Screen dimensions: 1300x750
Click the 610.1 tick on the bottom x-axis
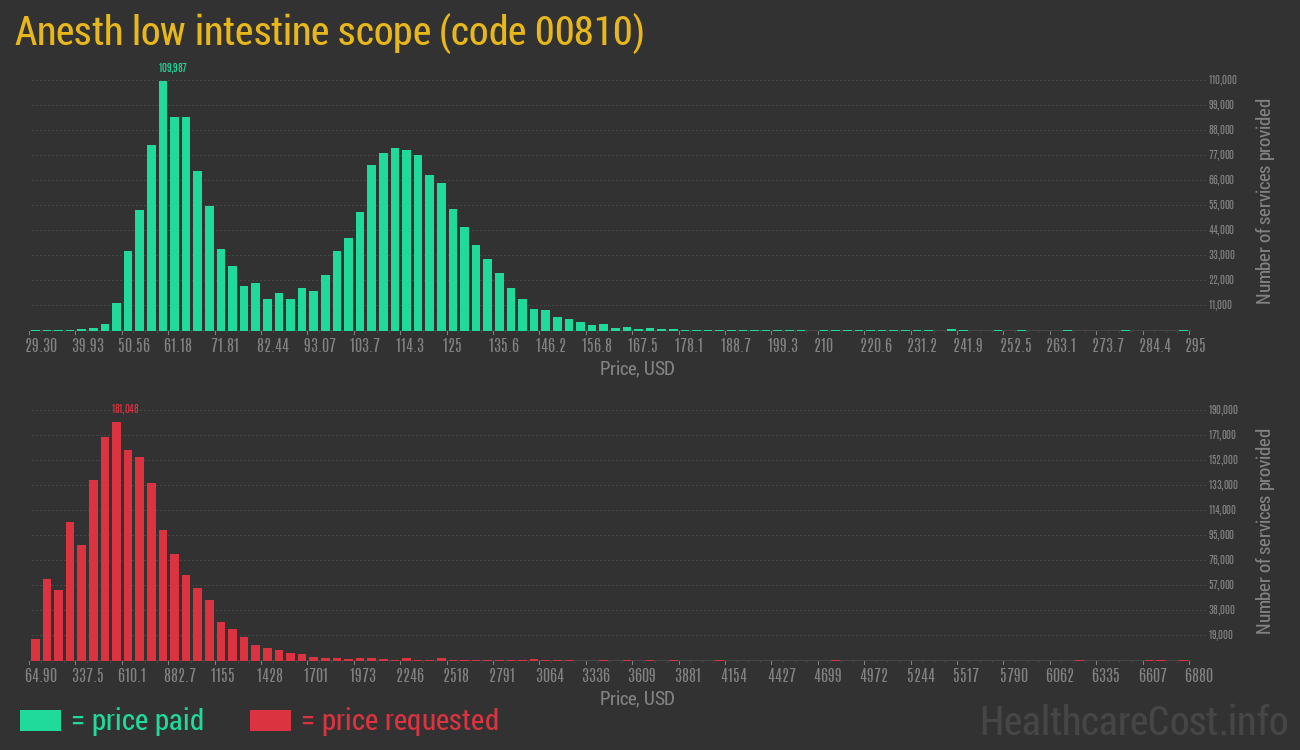click(132, 676)
